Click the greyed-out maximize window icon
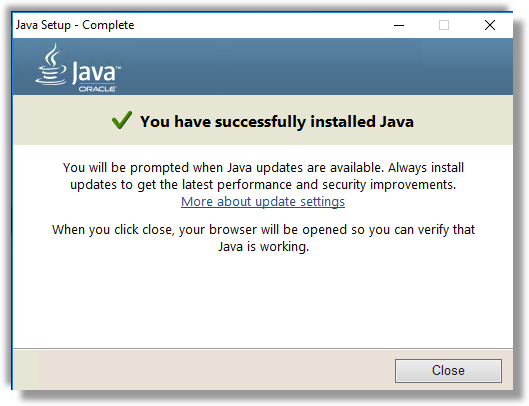529x406 pixels. 444,25
